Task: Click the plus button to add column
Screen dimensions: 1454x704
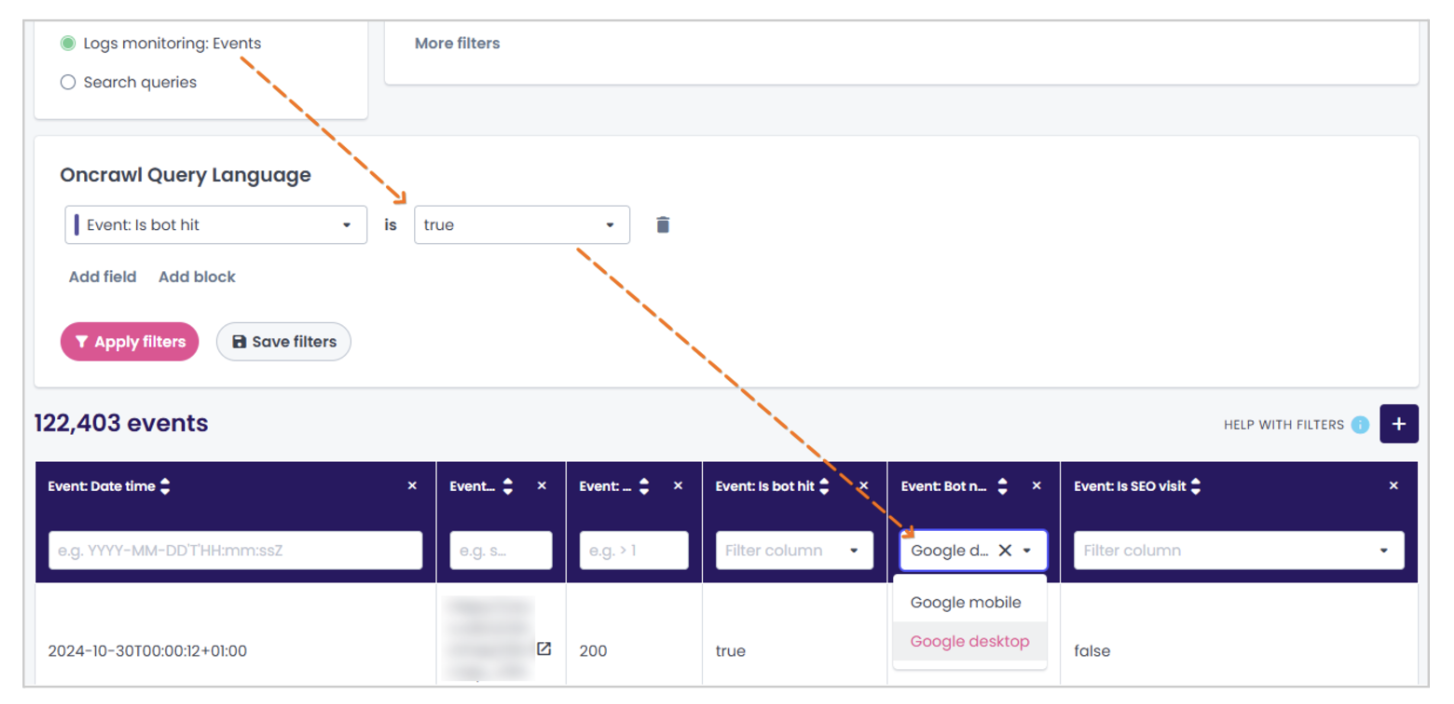Action: click(x=1399, y=424)
